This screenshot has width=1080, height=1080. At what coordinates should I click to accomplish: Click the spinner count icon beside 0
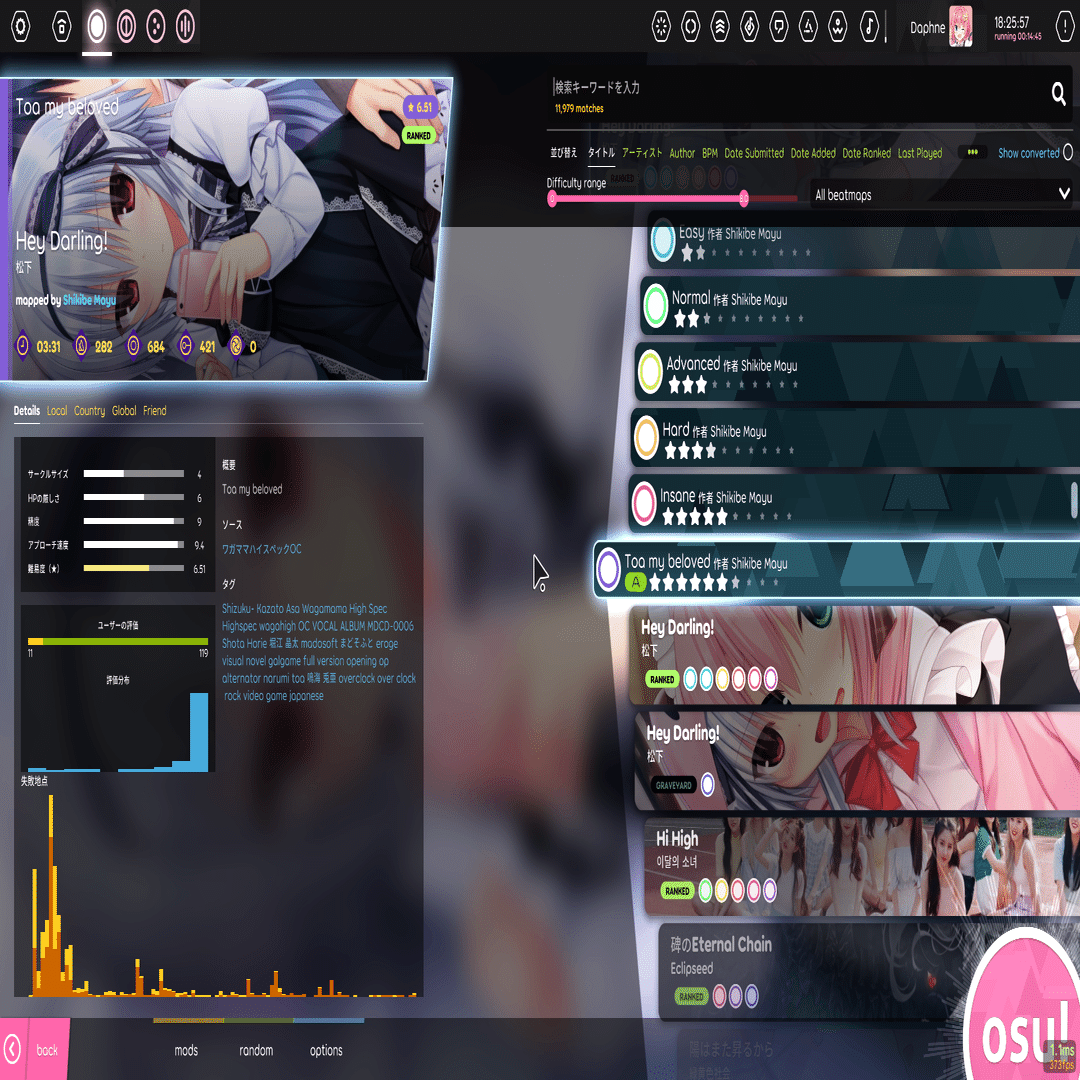pyautogui.click(x=236, y=346)
